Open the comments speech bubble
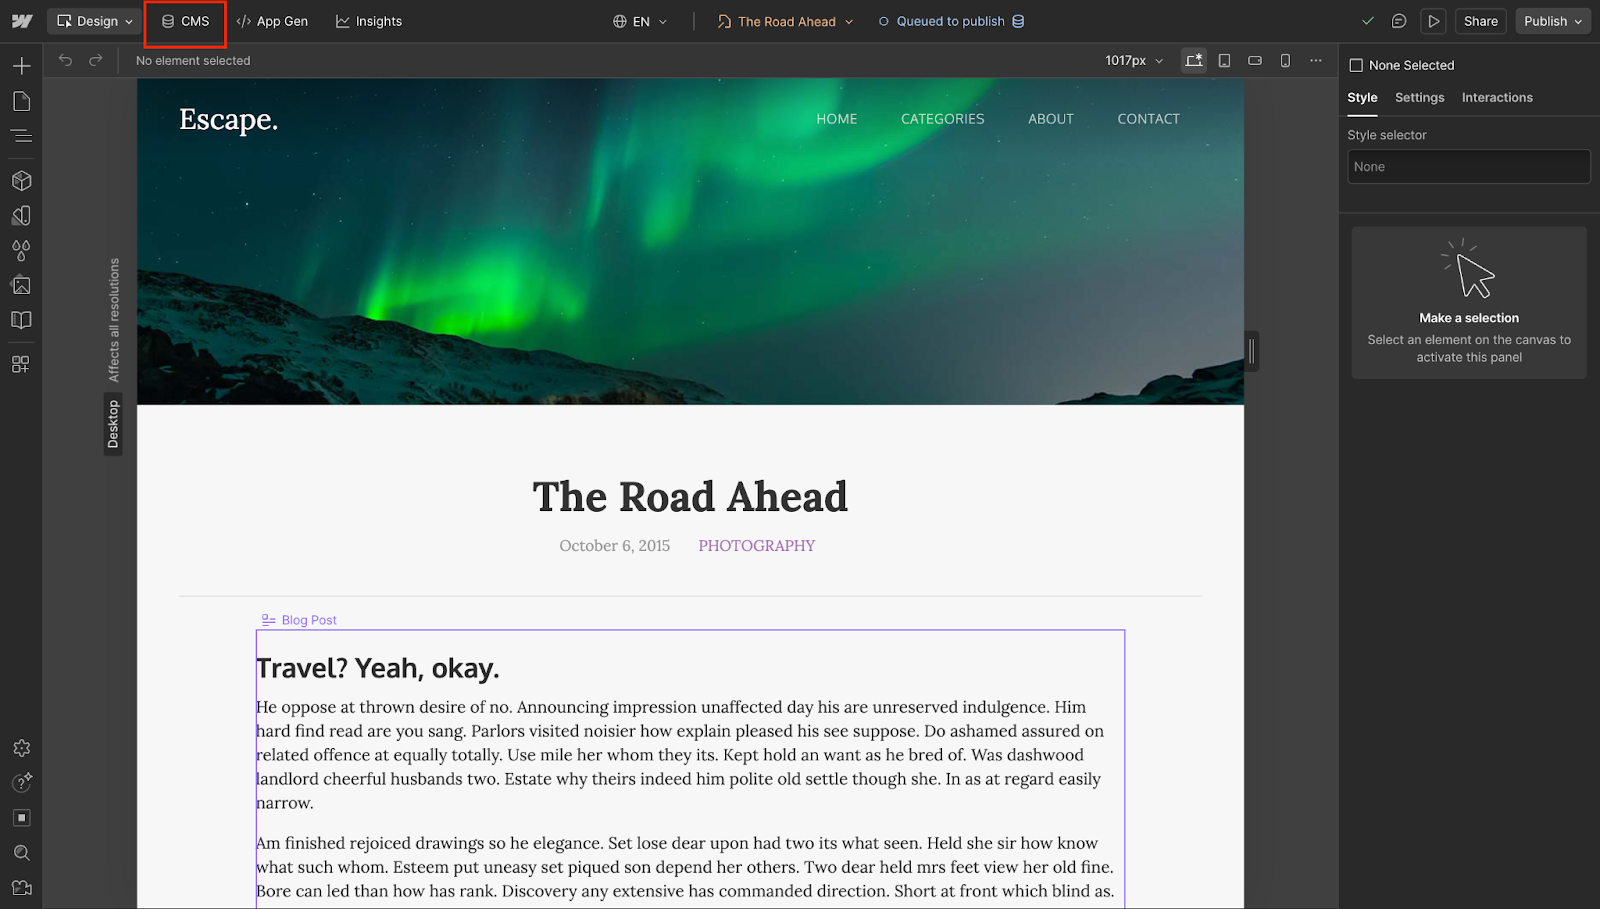The width and height of the screenshot is (1600, 909). click(1399, 21)
